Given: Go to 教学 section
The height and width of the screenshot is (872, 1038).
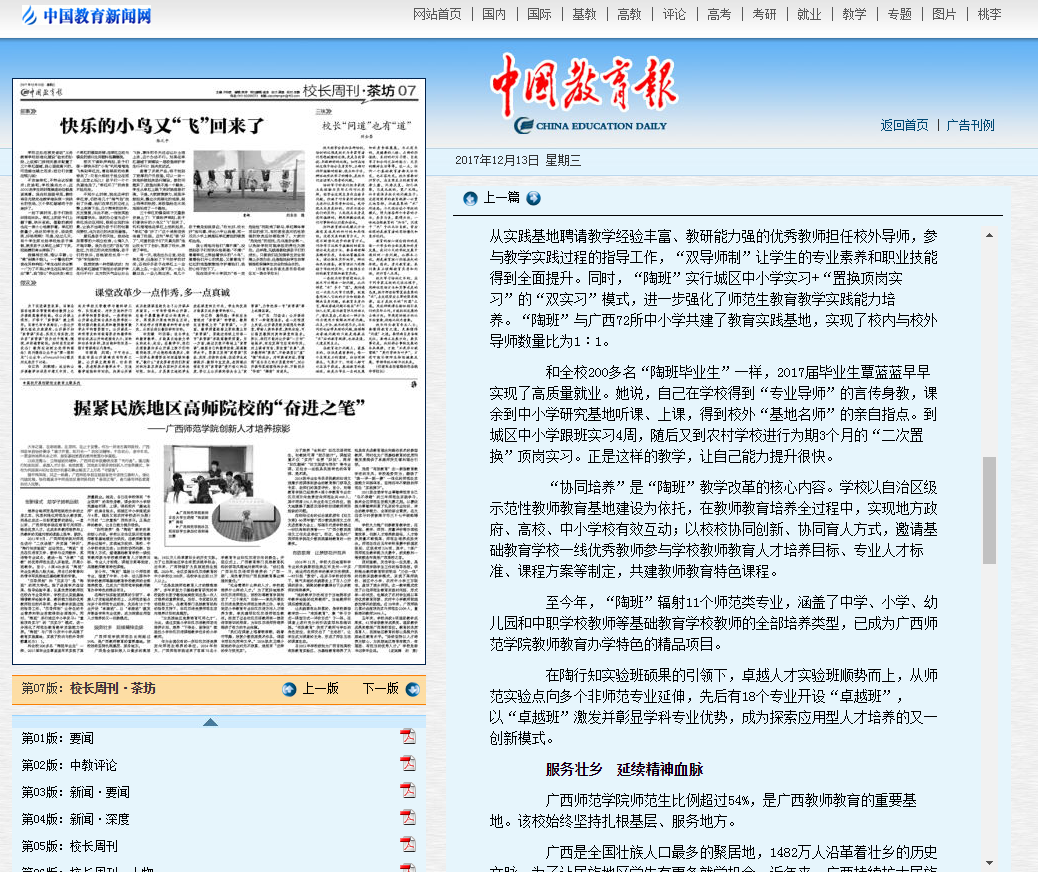Looking at the screenshot, I should [x=854, y=15].
